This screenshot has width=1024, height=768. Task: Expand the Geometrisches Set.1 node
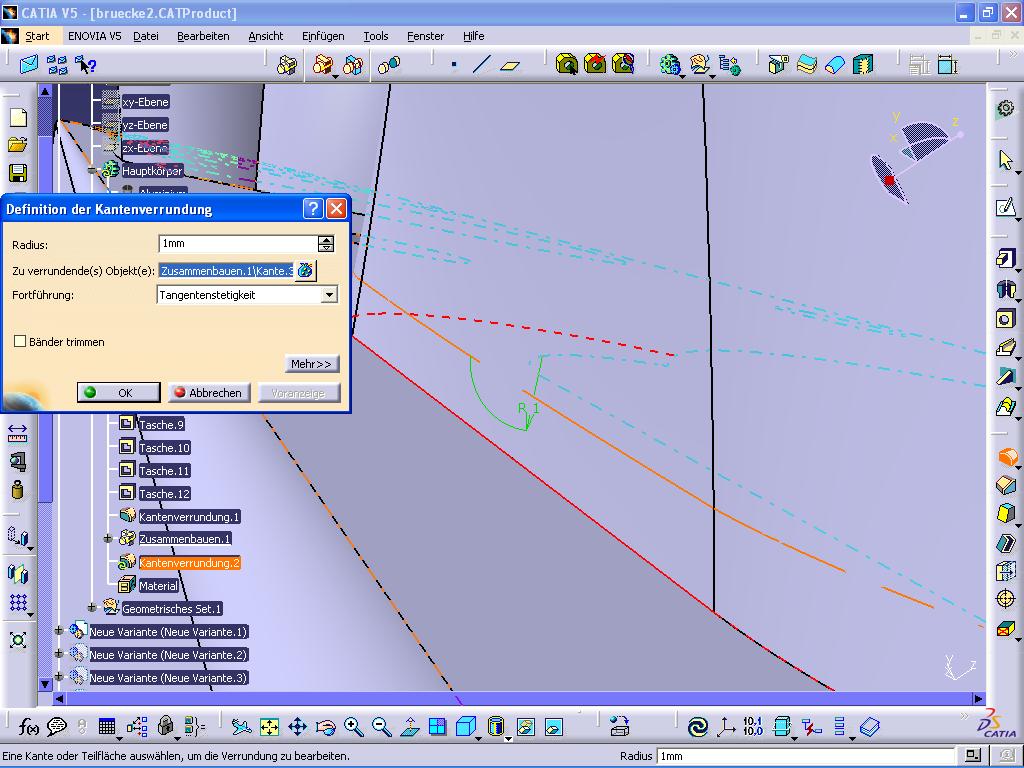(92, 608)
